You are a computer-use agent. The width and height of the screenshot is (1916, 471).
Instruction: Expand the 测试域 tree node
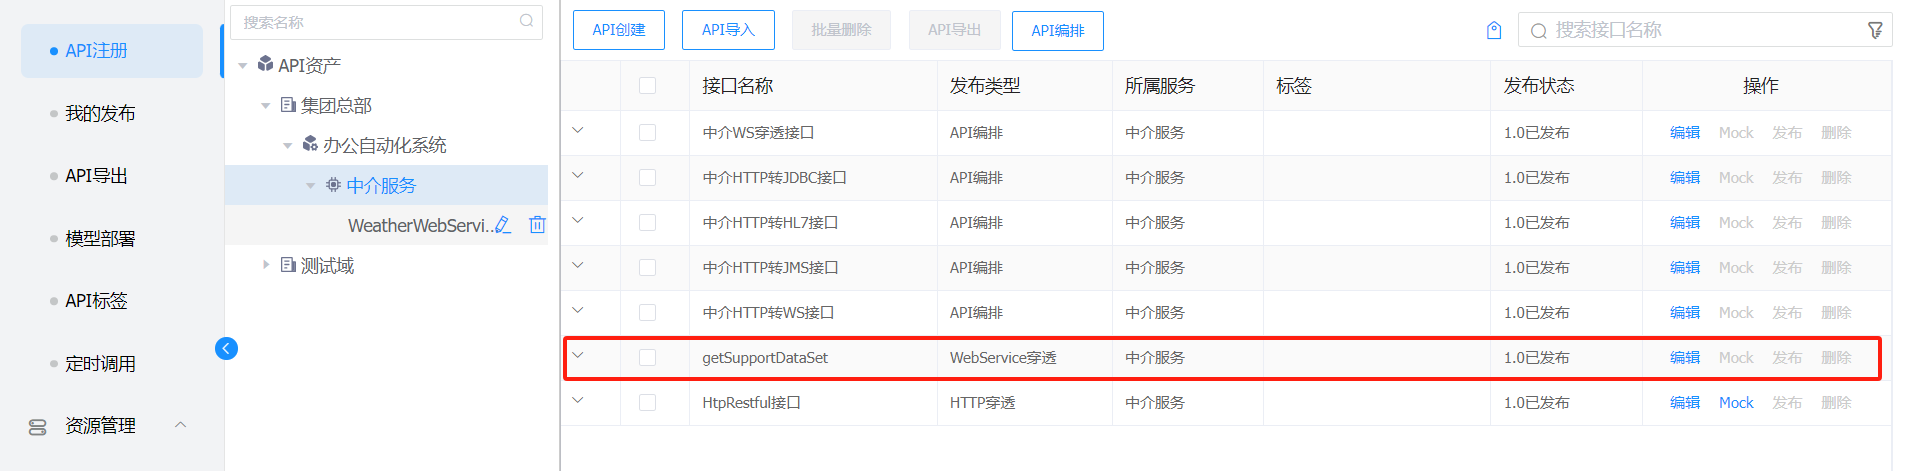coord(266,265)
